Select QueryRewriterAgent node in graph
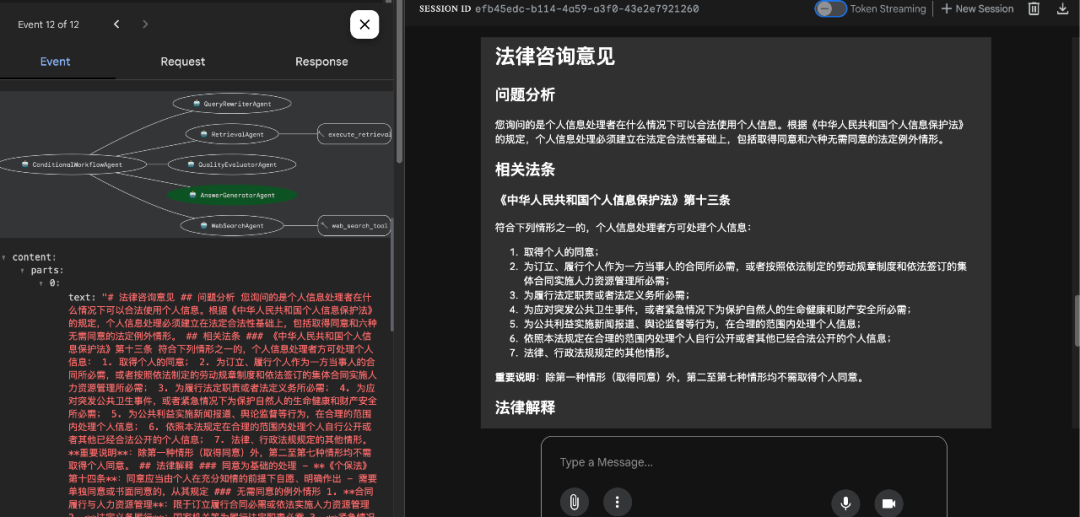1080x517 pixels. click(x=232, y=104)
